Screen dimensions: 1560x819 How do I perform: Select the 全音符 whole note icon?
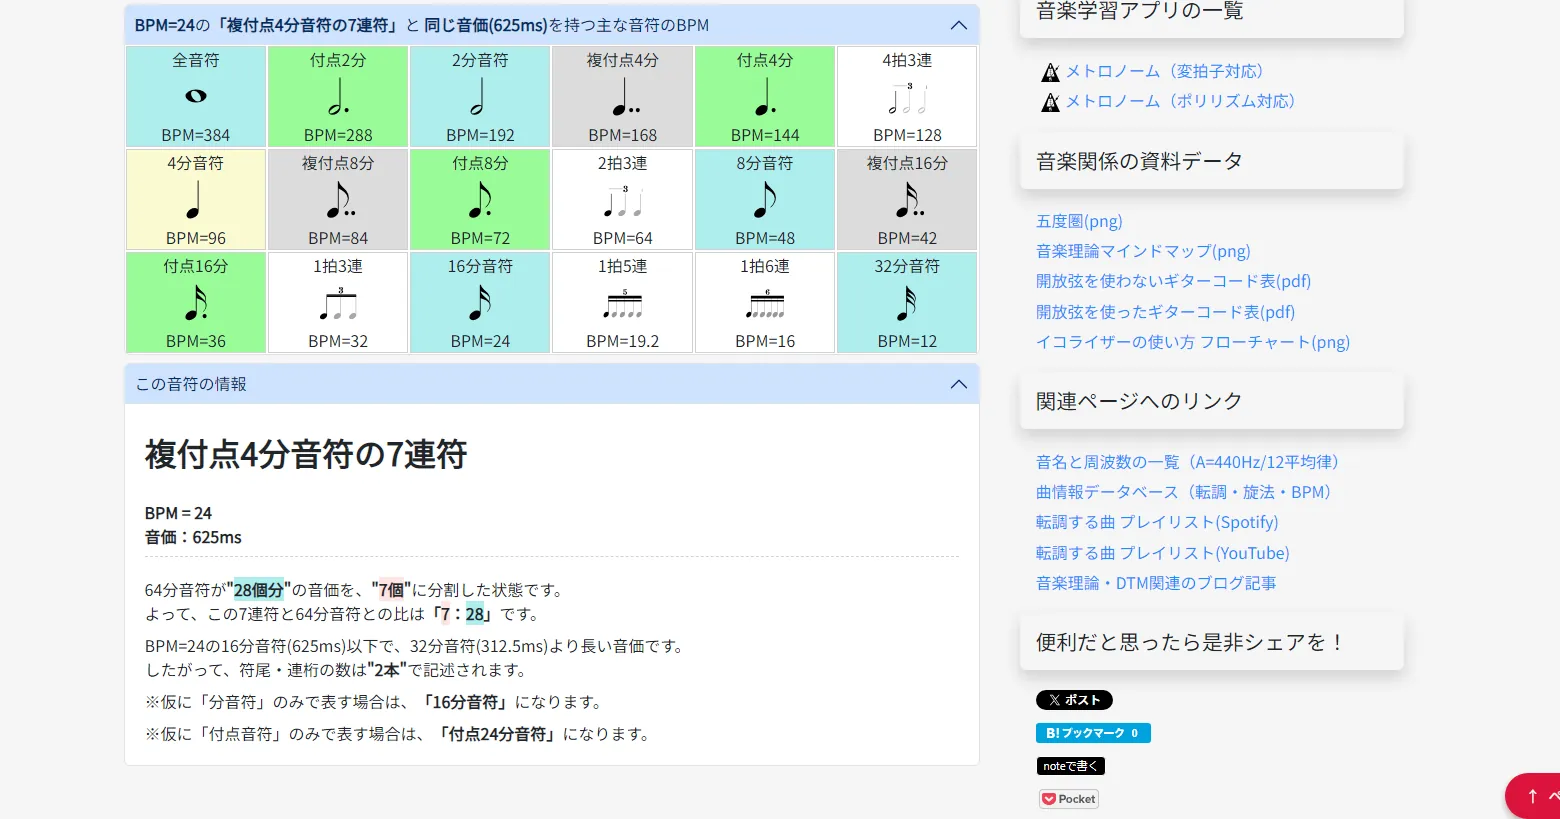pyautogui.click(x=196, y=96)
